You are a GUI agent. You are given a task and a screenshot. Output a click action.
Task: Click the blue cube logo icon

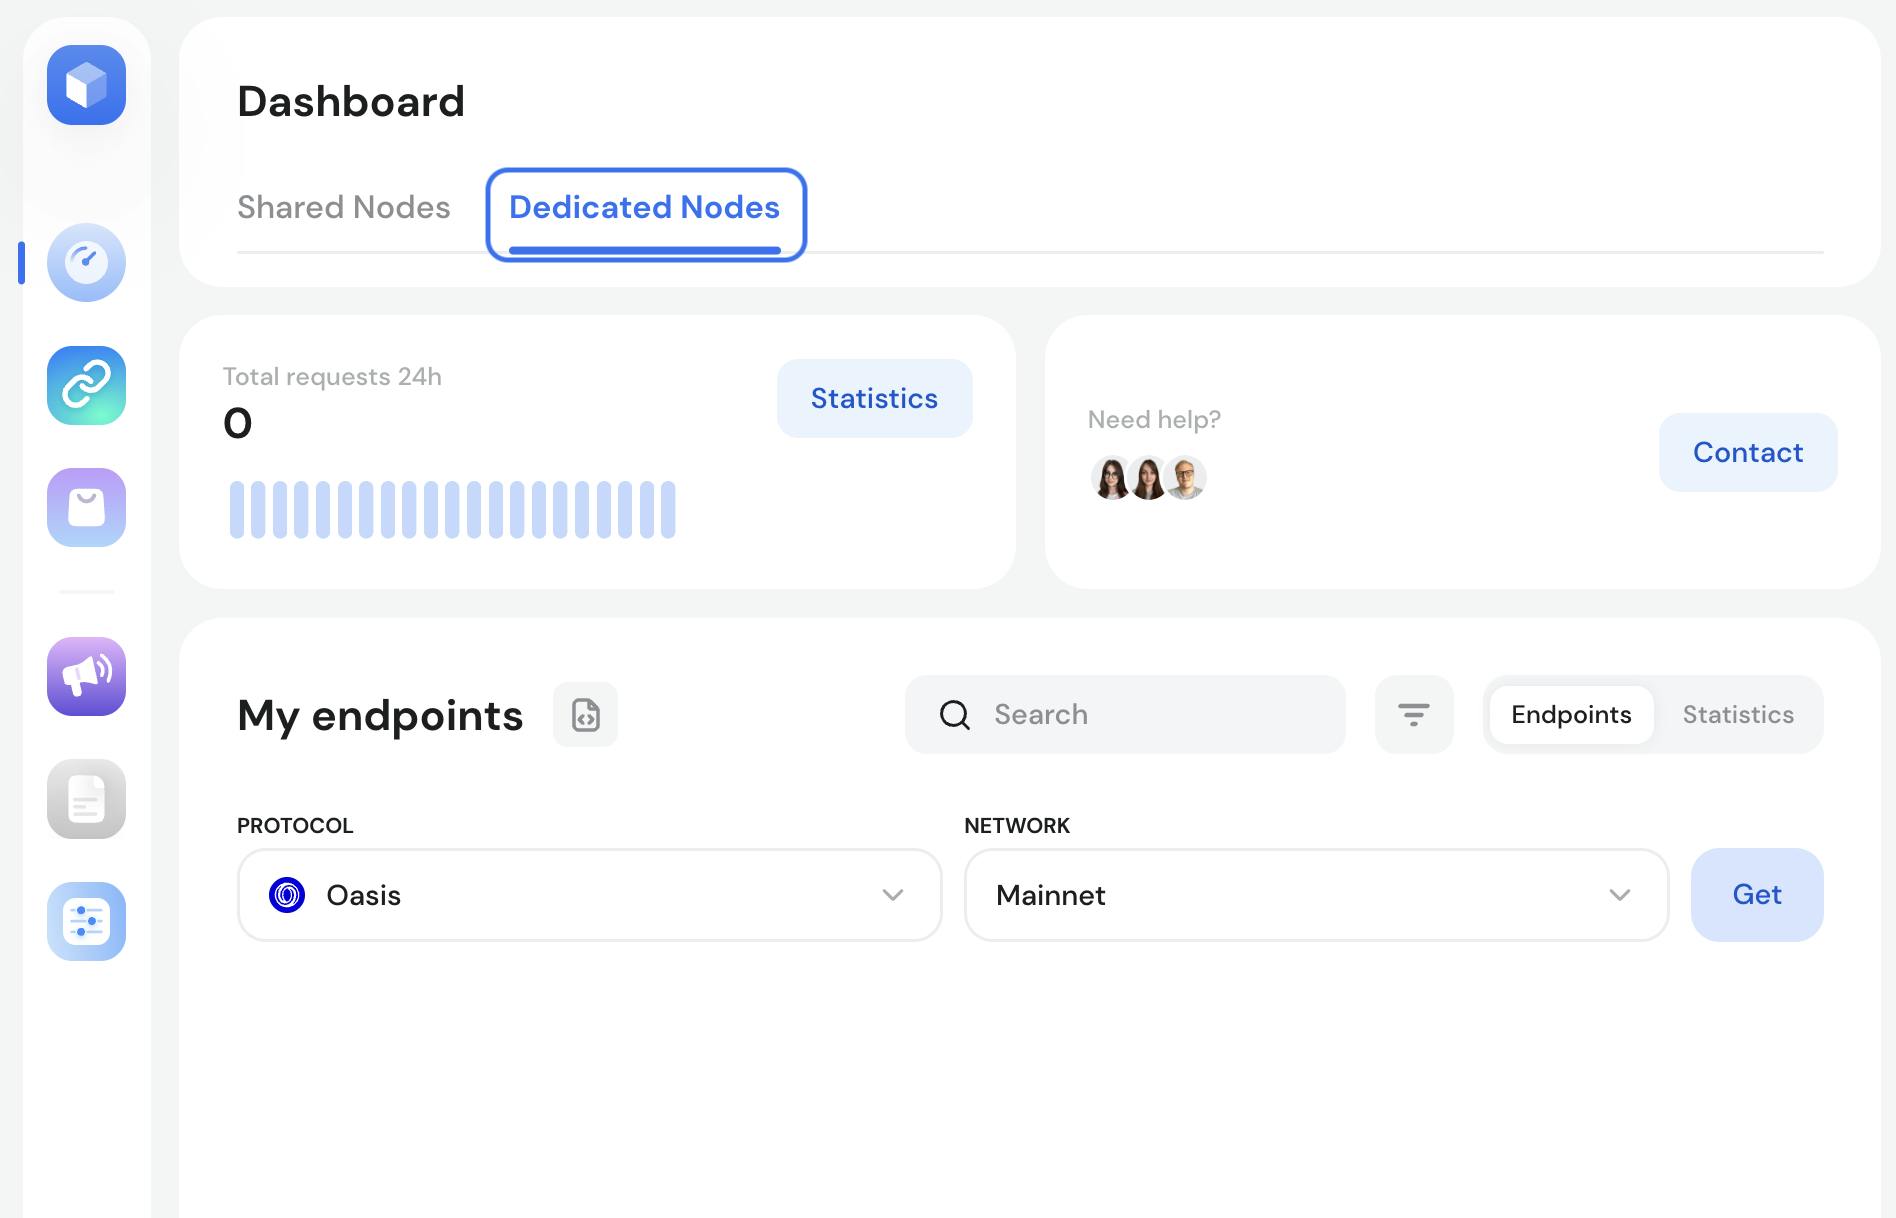(86, 85)
